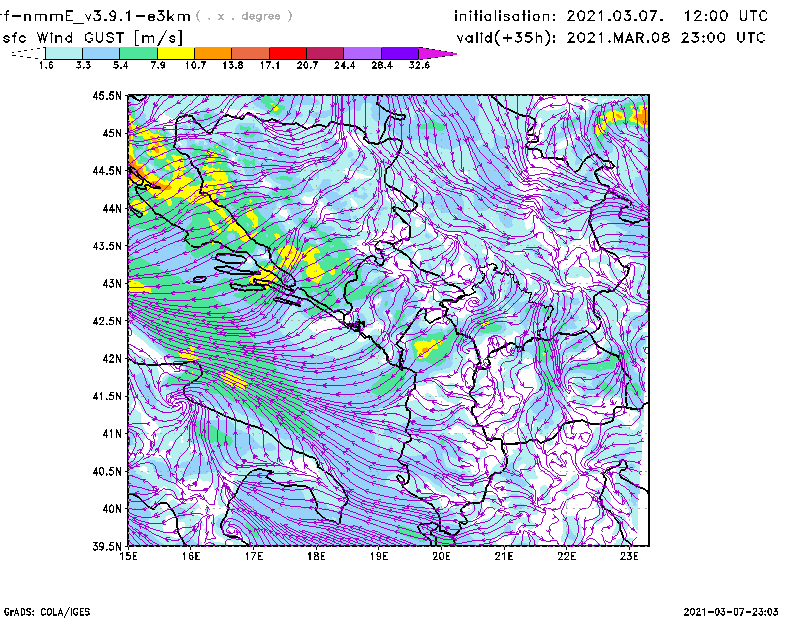Click the legend value "3.3"
800x618 pixels.
(x=83, y=65)
